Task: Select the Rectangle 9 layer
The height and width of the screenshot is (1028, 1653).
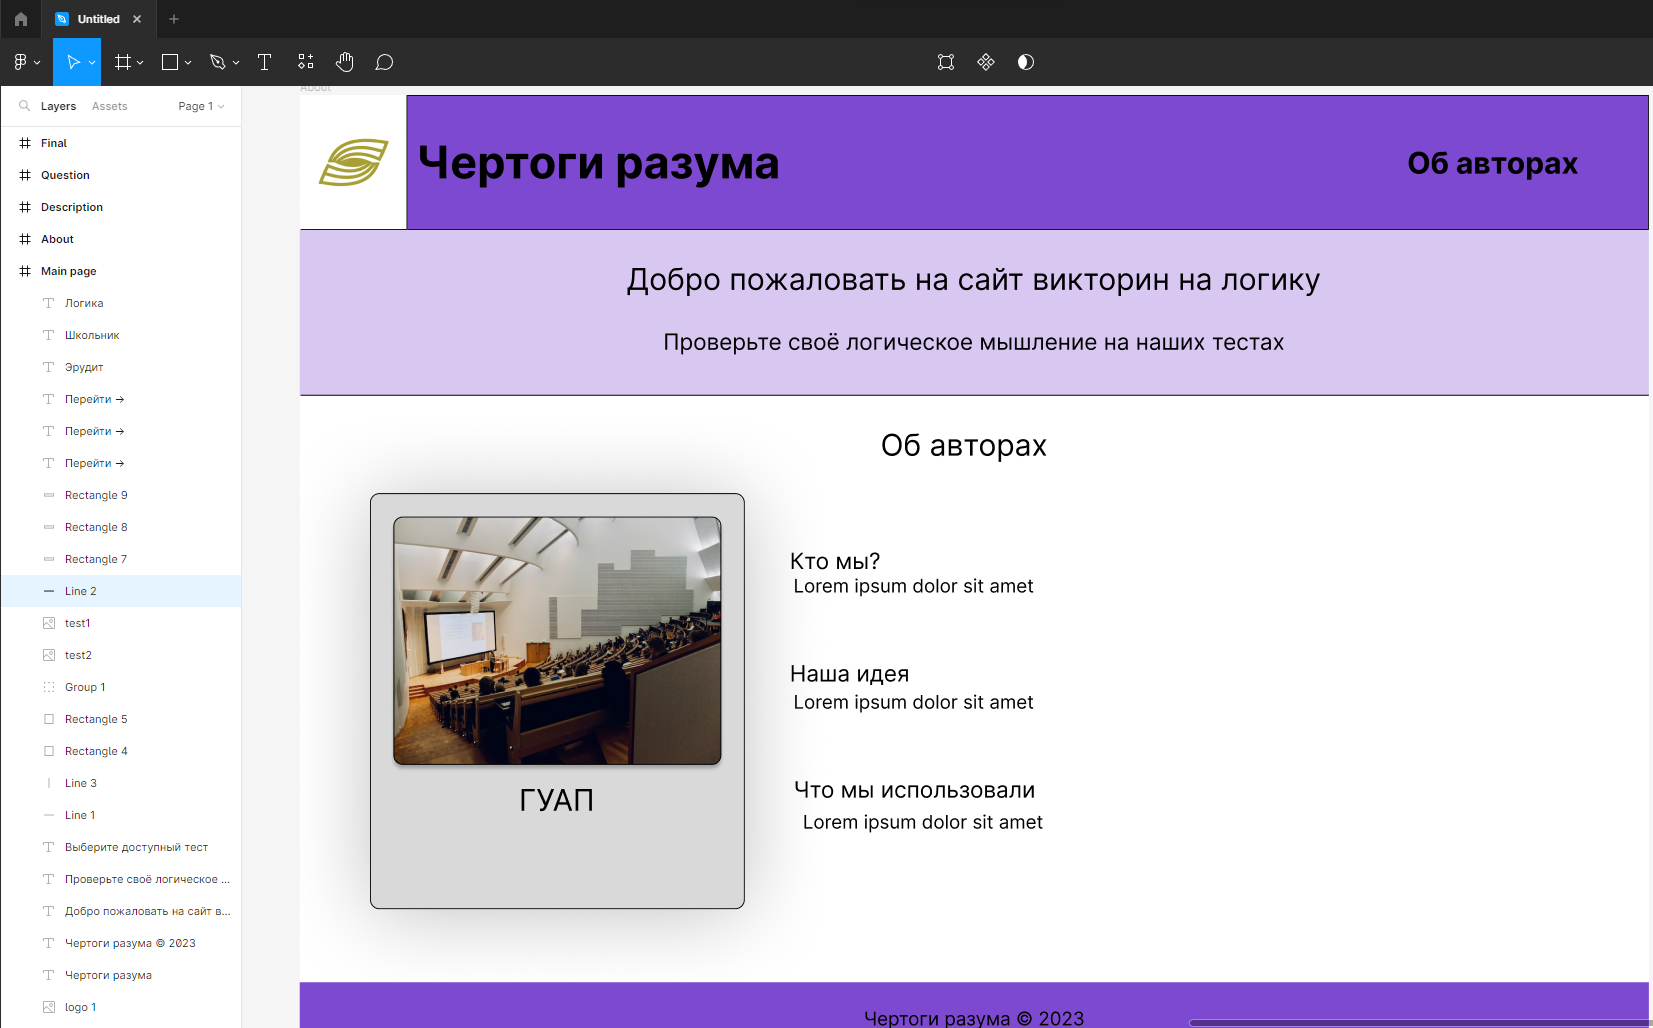Action: click(x=121, y=495)
